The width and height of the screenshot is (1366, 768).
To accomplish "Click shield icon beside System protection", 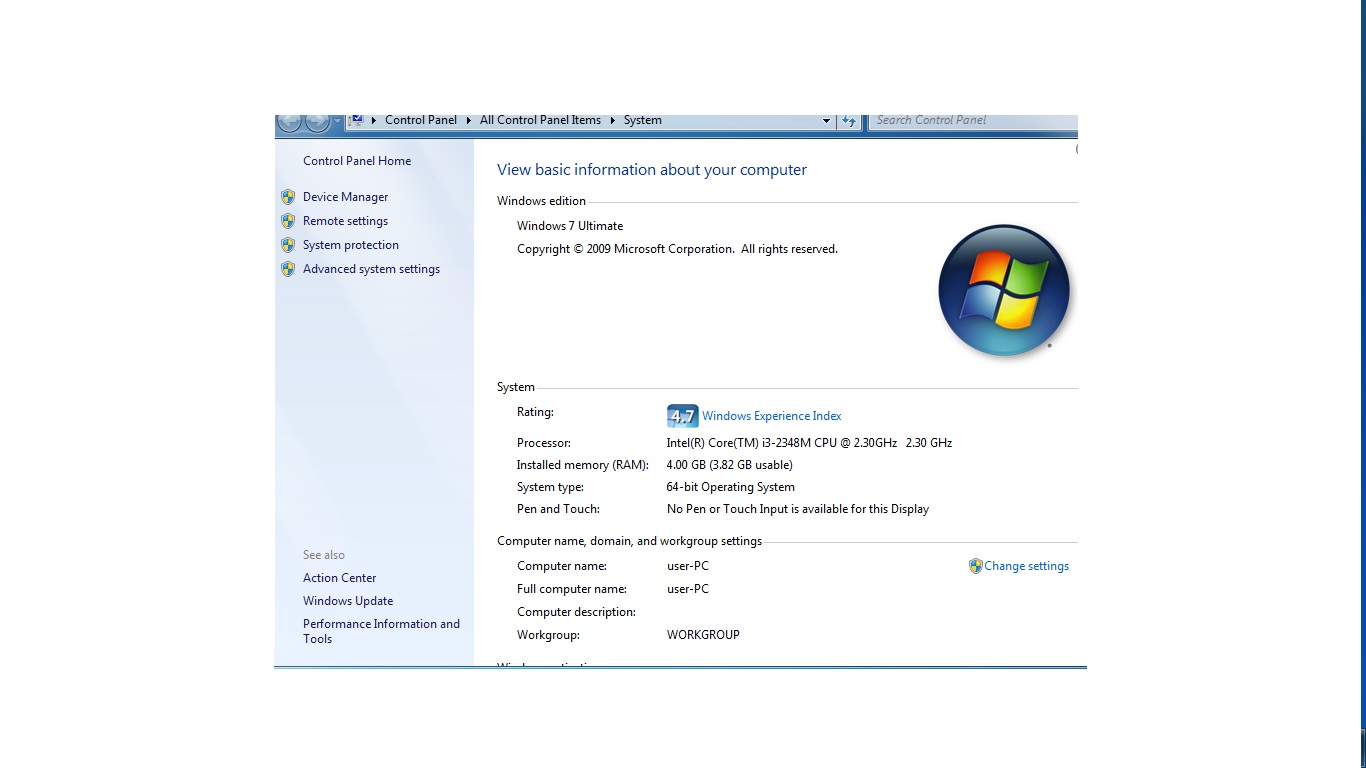I will click(288, 245).
